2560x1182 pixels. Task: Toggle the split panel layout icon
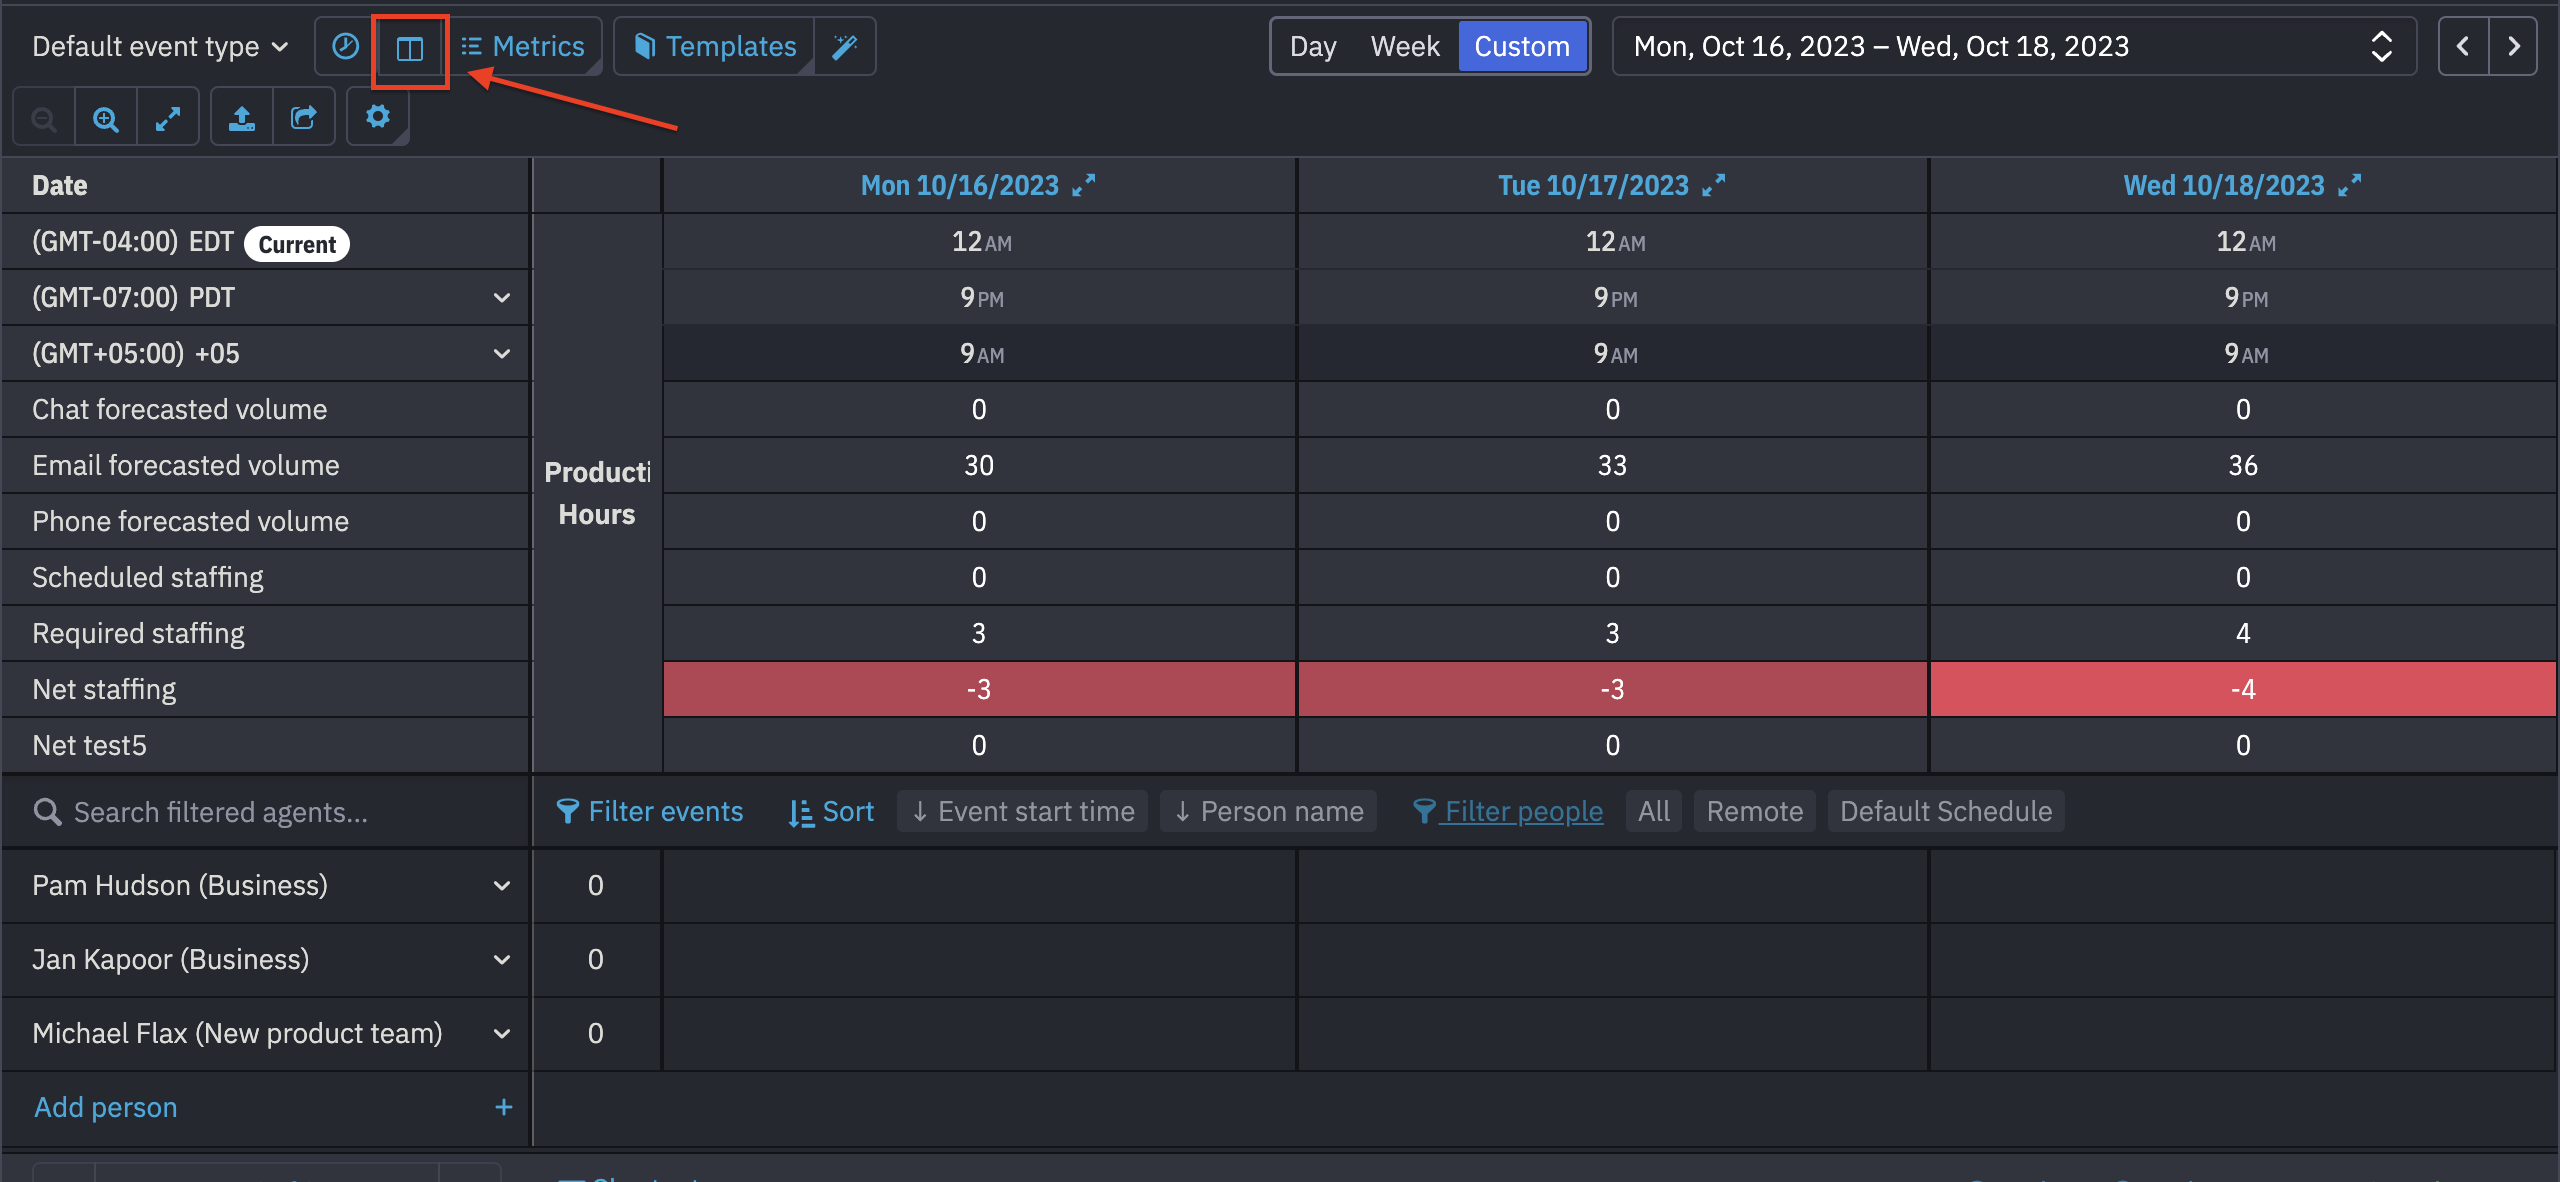coord(410,47)
